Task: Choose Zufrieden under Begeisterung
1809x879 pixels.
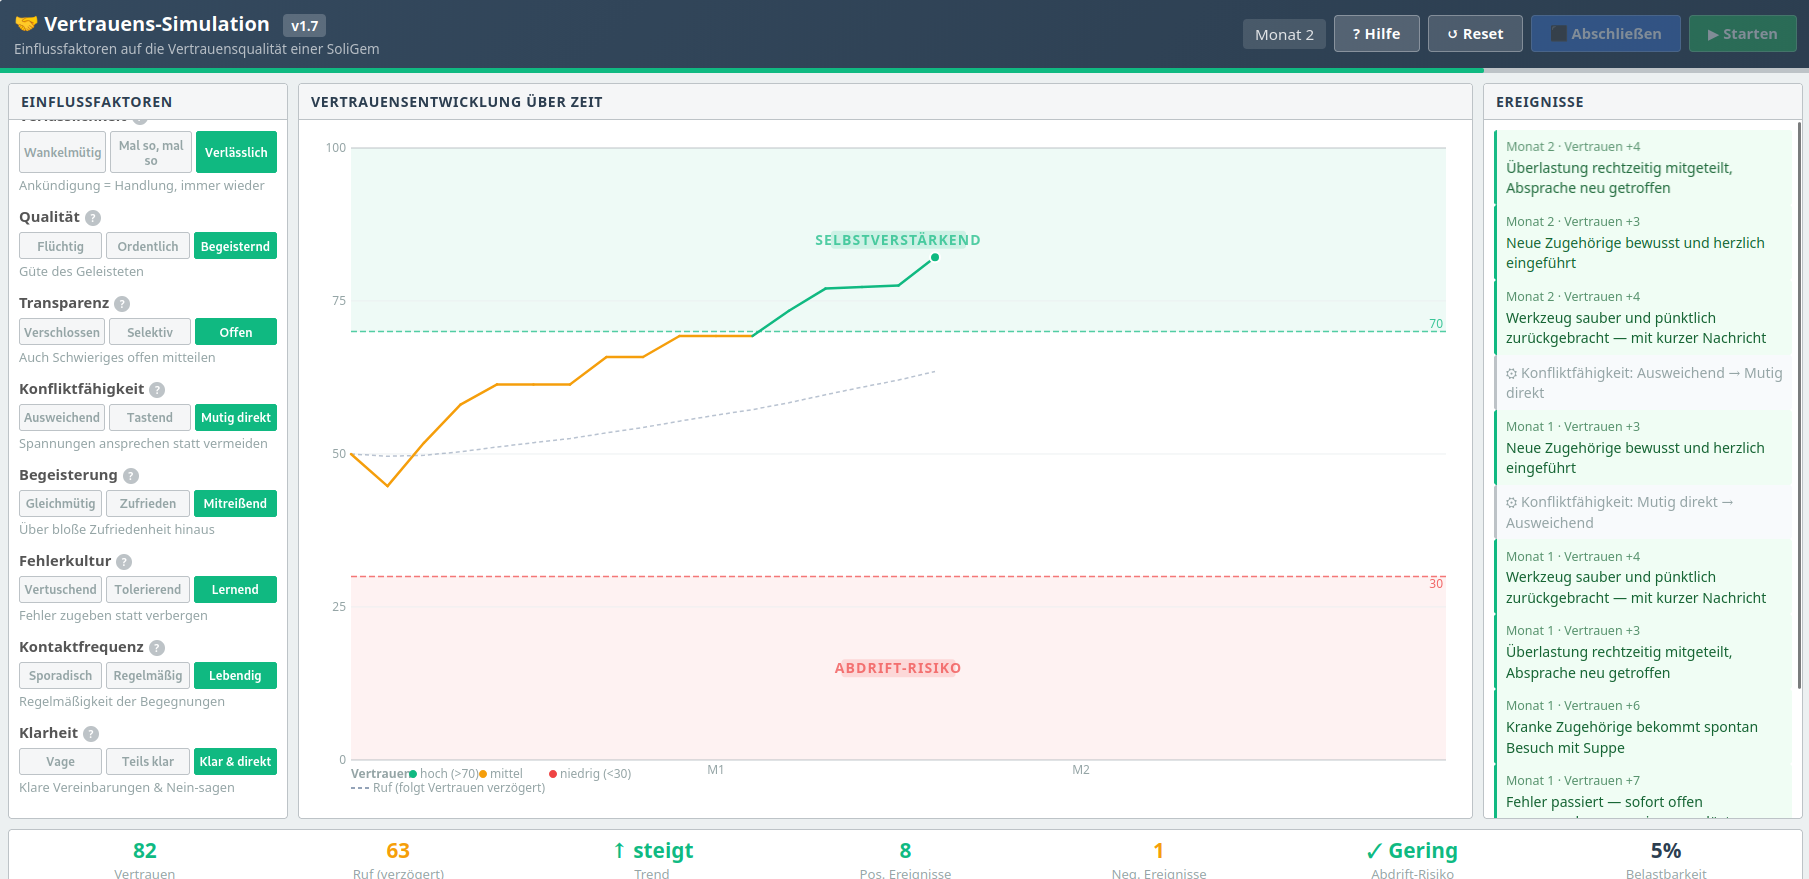Action: point(148,504)
